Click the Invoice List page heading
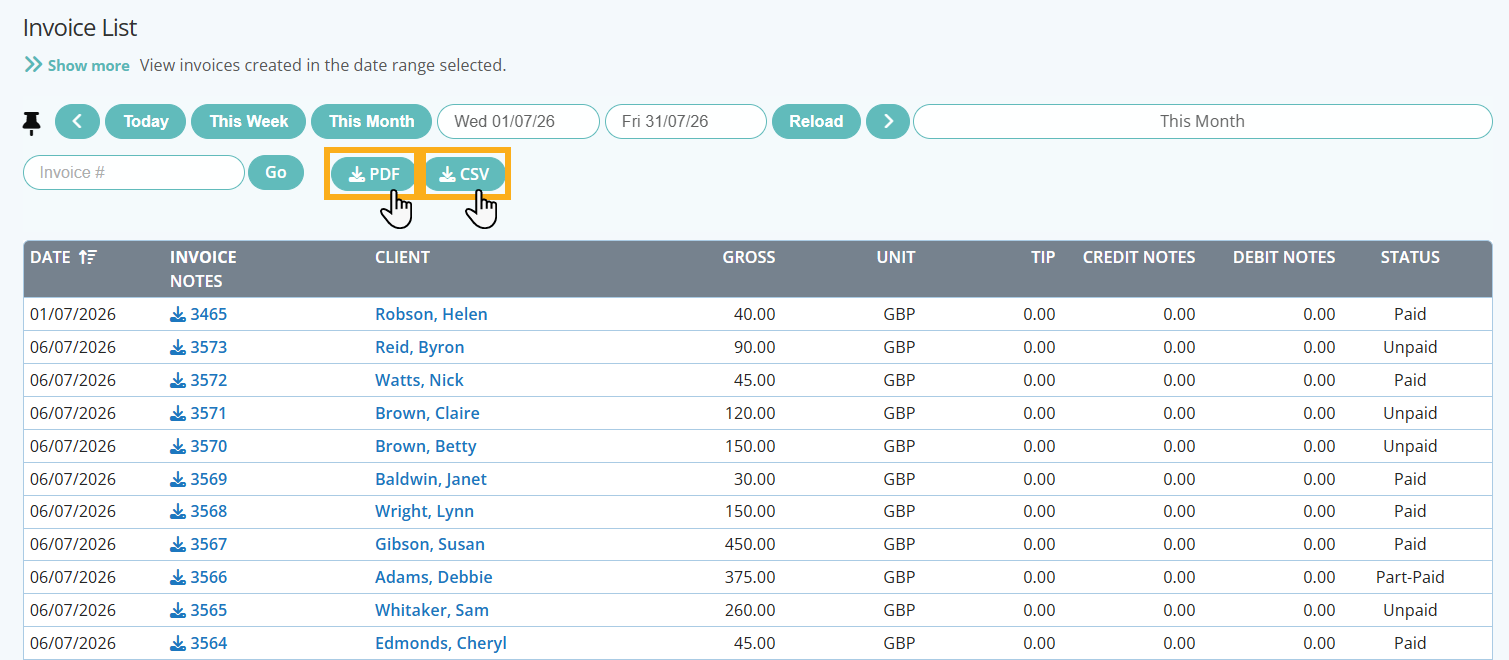 pyautogui.click(x=80, y=27)
